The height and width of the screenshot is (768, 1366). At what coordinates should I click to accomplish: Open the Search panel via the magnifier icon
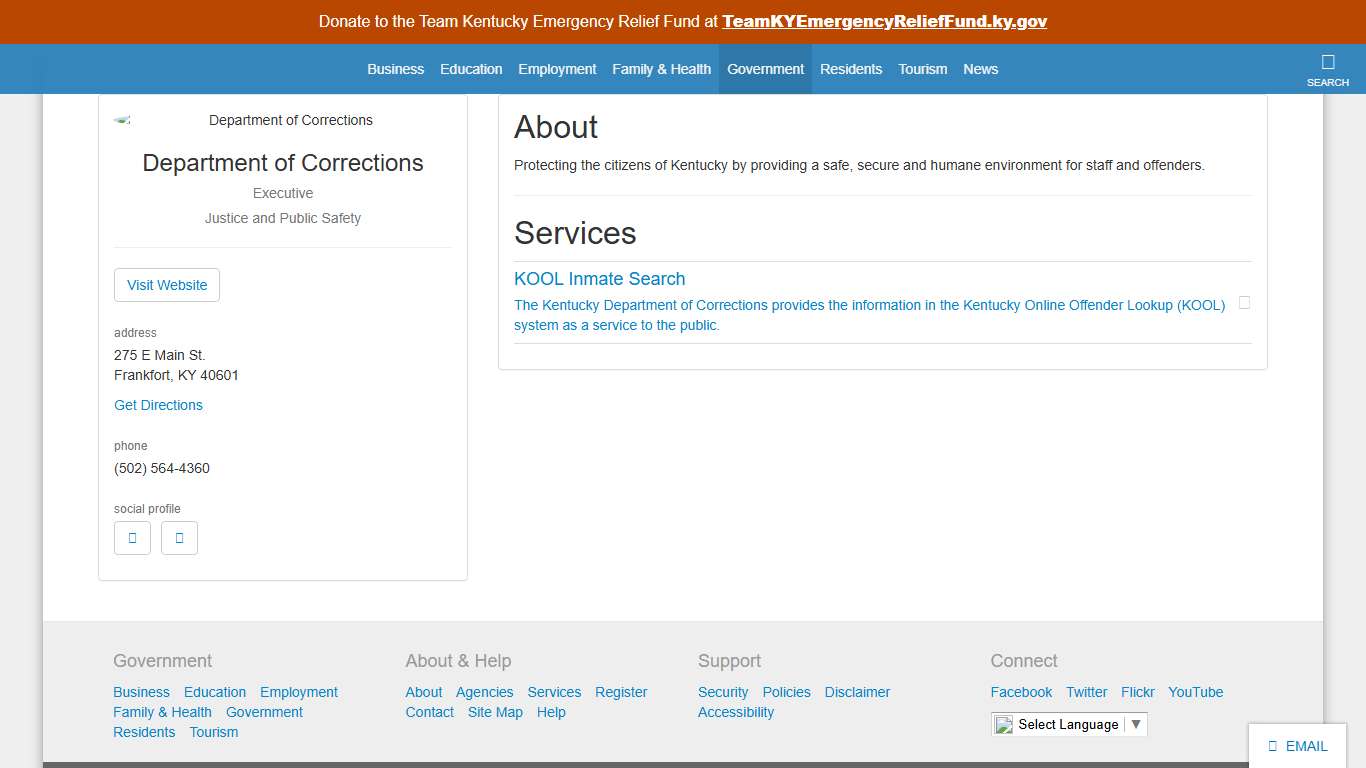1328,62
